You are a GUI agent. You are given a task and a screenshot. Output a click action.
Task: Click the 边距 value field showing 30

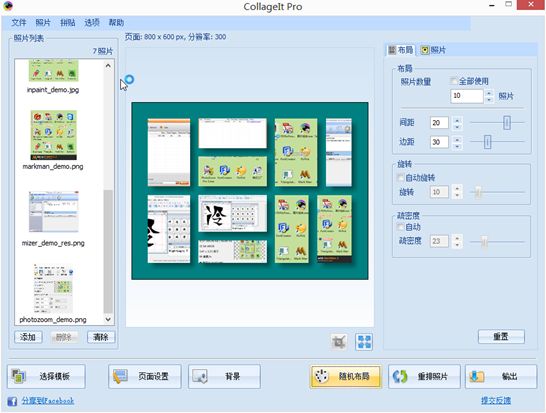click(439, 142)
